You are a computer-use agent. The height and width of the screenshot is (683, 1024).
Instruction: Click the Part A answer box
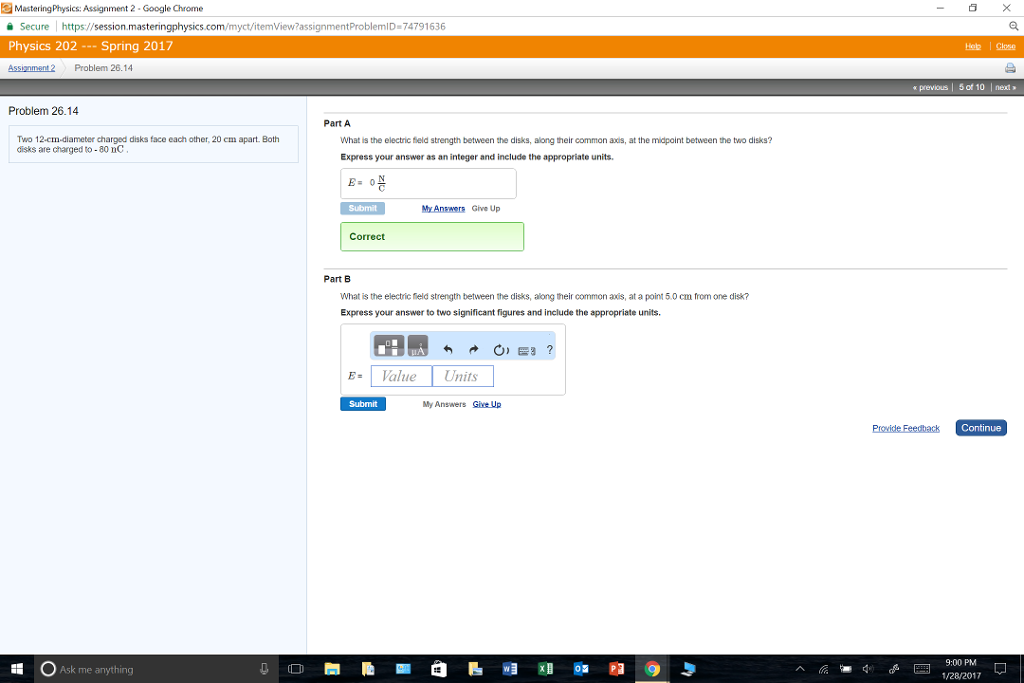(428, 183)
